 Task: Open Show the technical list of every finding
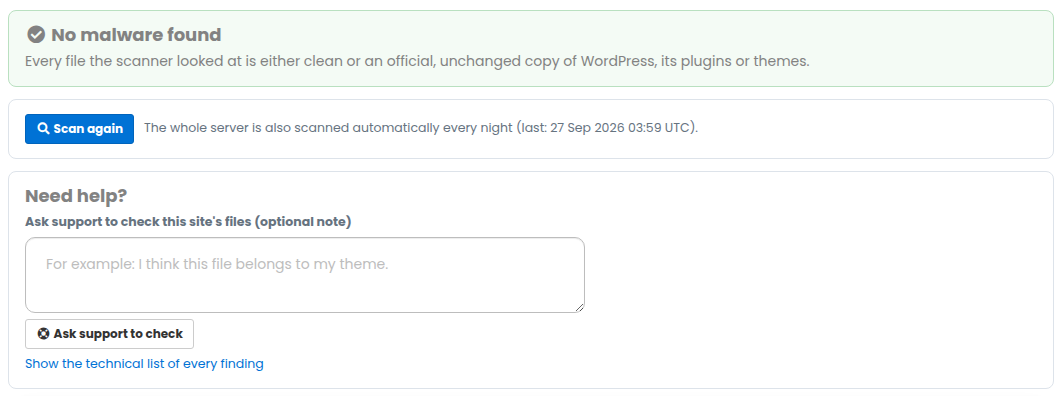point(144,364)
